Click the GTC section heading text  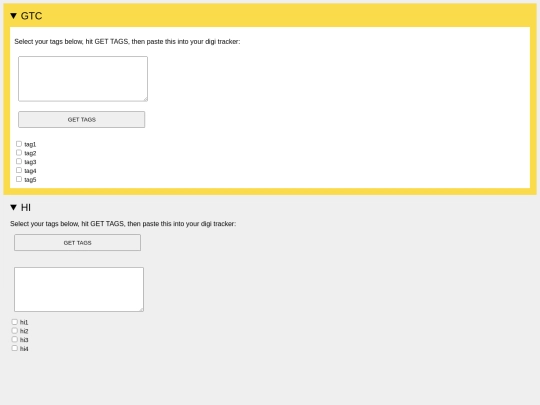click(x=31, y=16)
